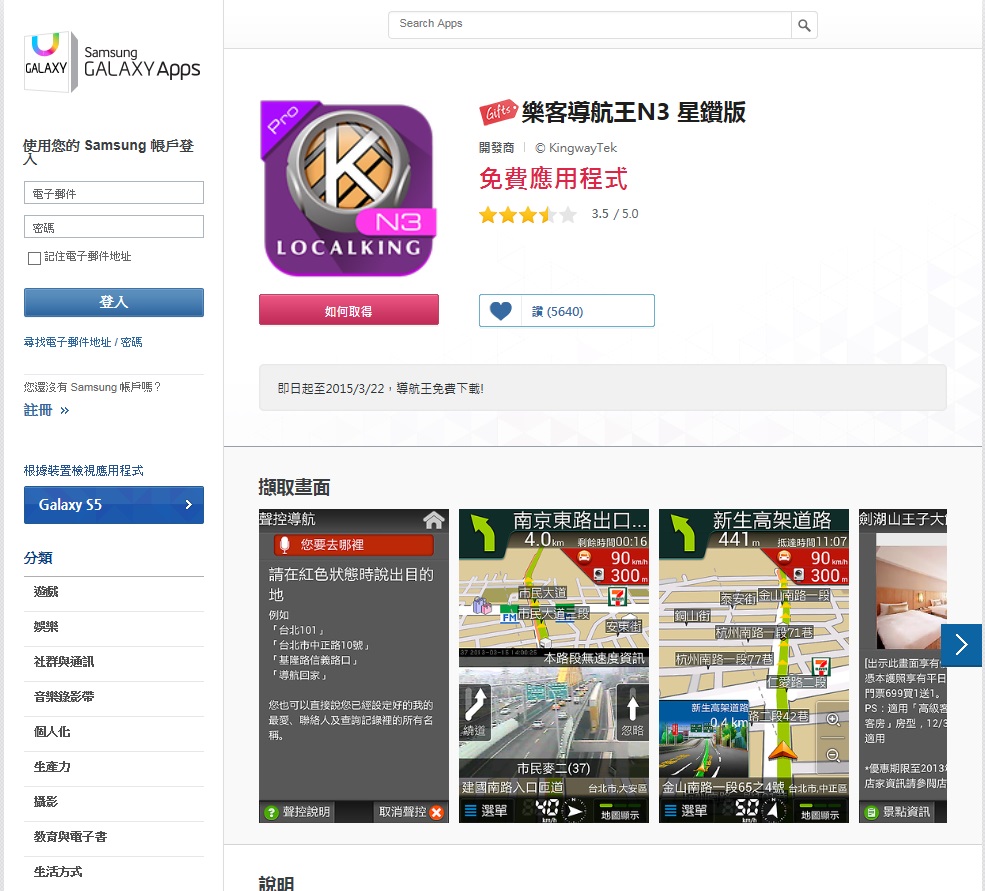Click the 3.5 / 5.0 rating text
The image size is (985, 891).
pyautogui.click(x=614, y=214)
